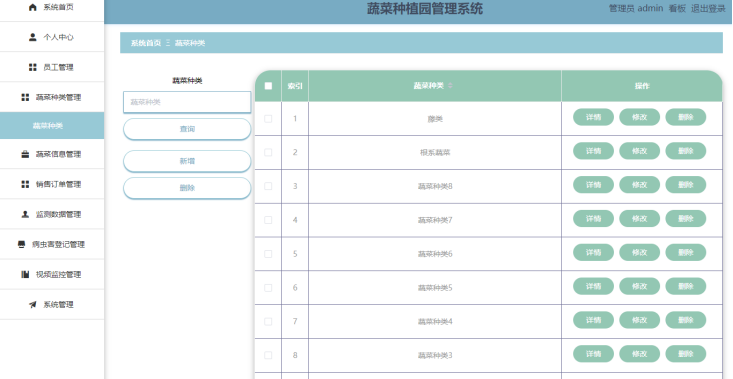Expand 系统管理 sidebar menu
The width and height of the screenshot is (733, 379).
point(52,305)
